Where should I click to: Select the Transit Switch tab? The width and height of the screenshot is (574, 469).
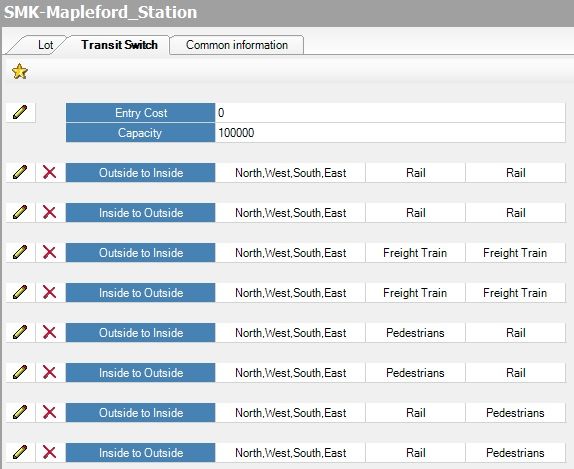[x=119, y=45]
